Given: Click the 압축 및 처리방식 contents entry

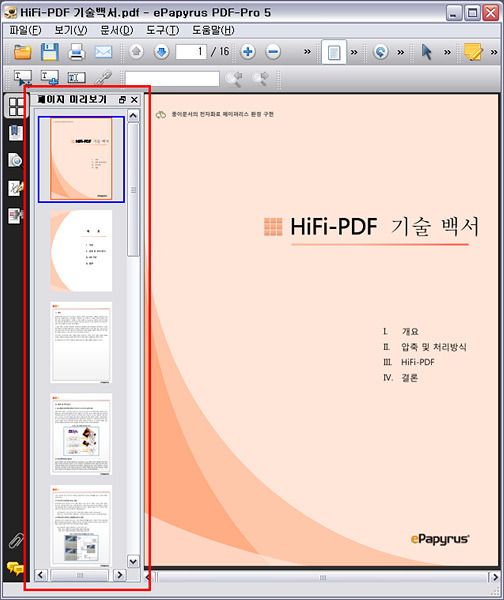Looking at the screenshot, I should [x=434, y=347].
